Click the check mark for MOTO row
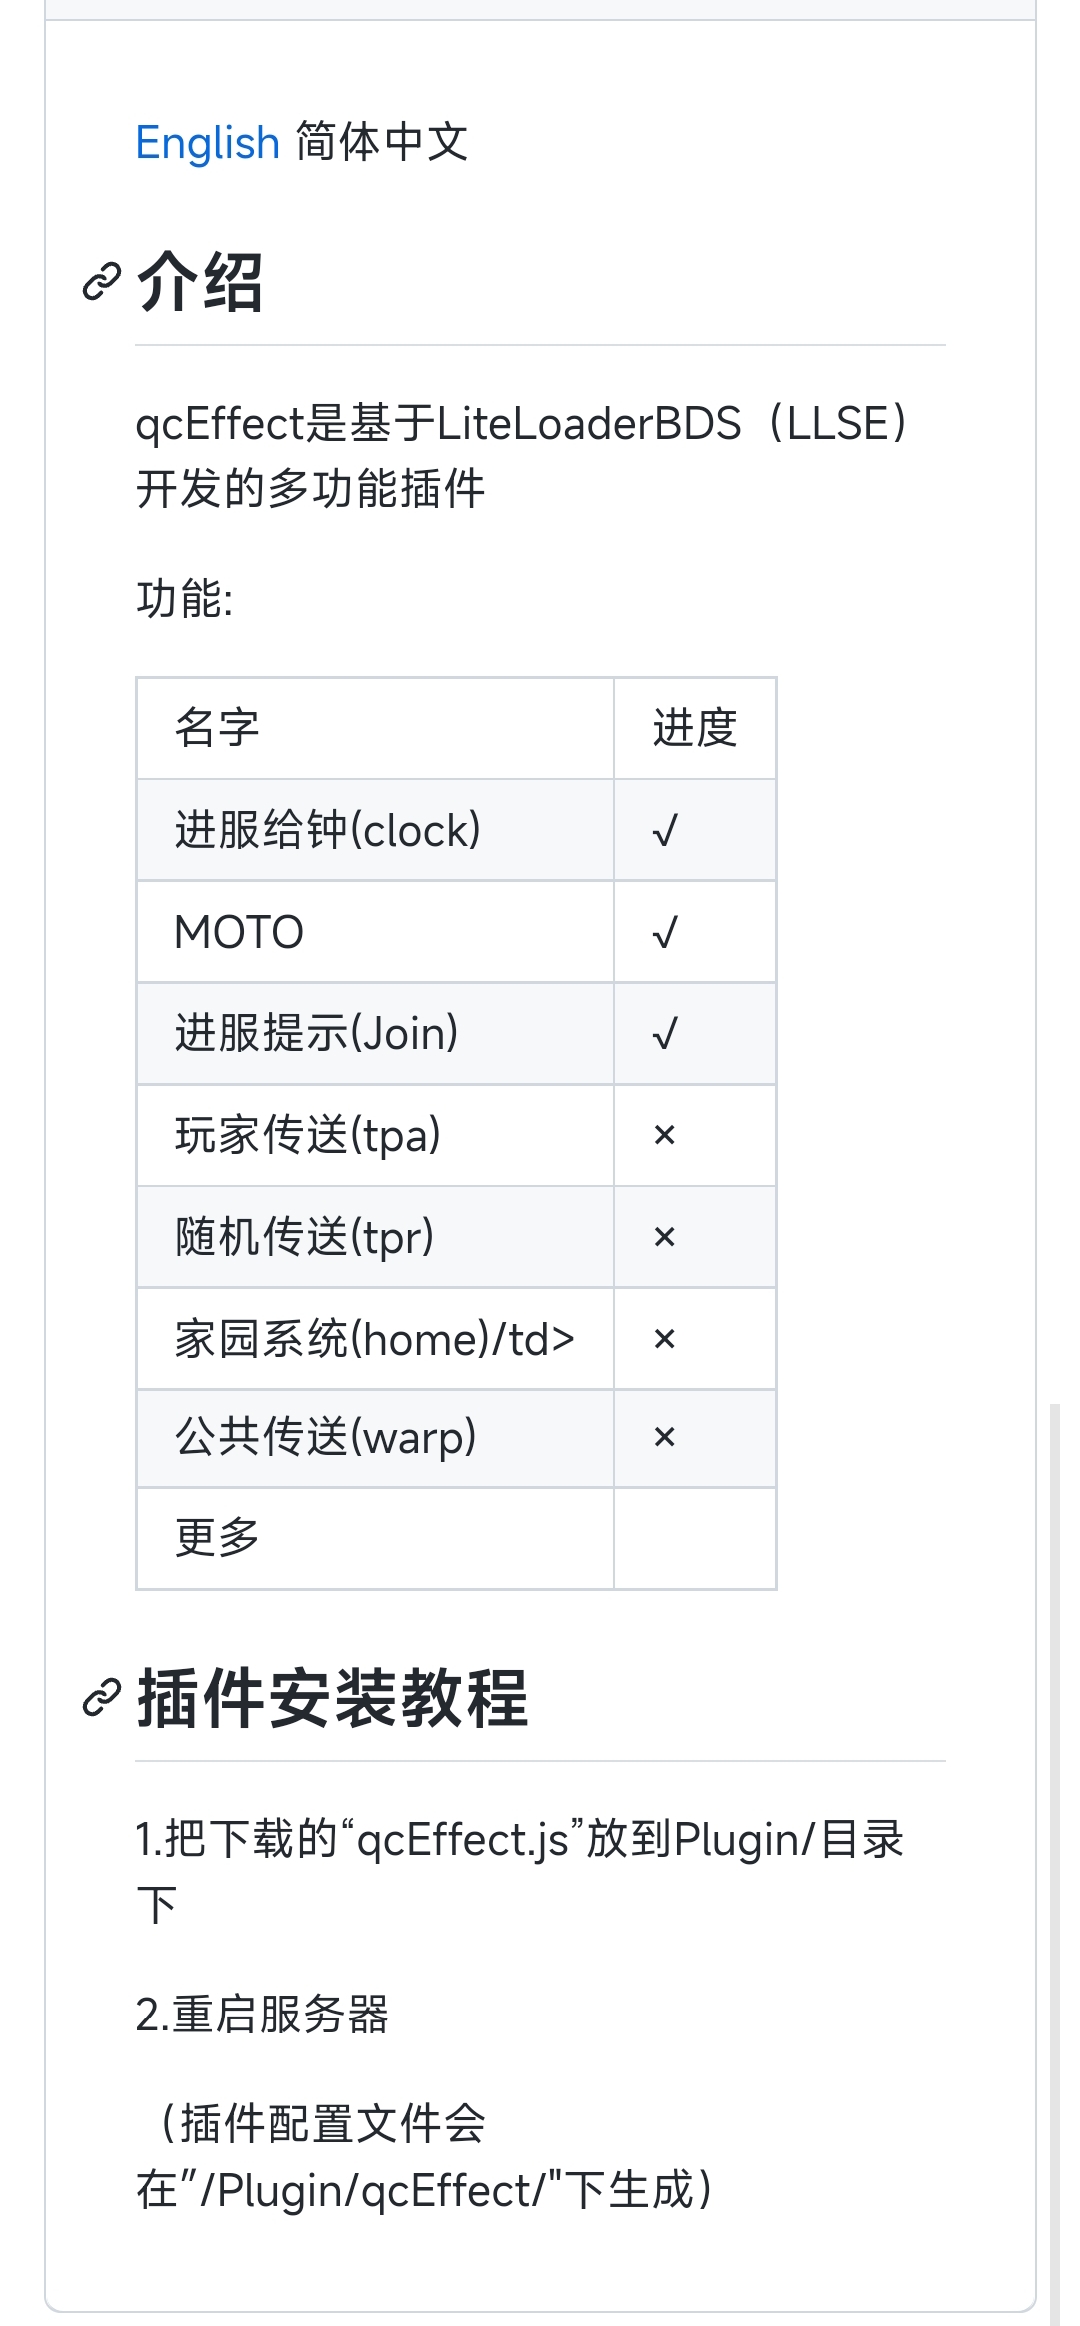1080x2326 pixels. tap(665, 933)
